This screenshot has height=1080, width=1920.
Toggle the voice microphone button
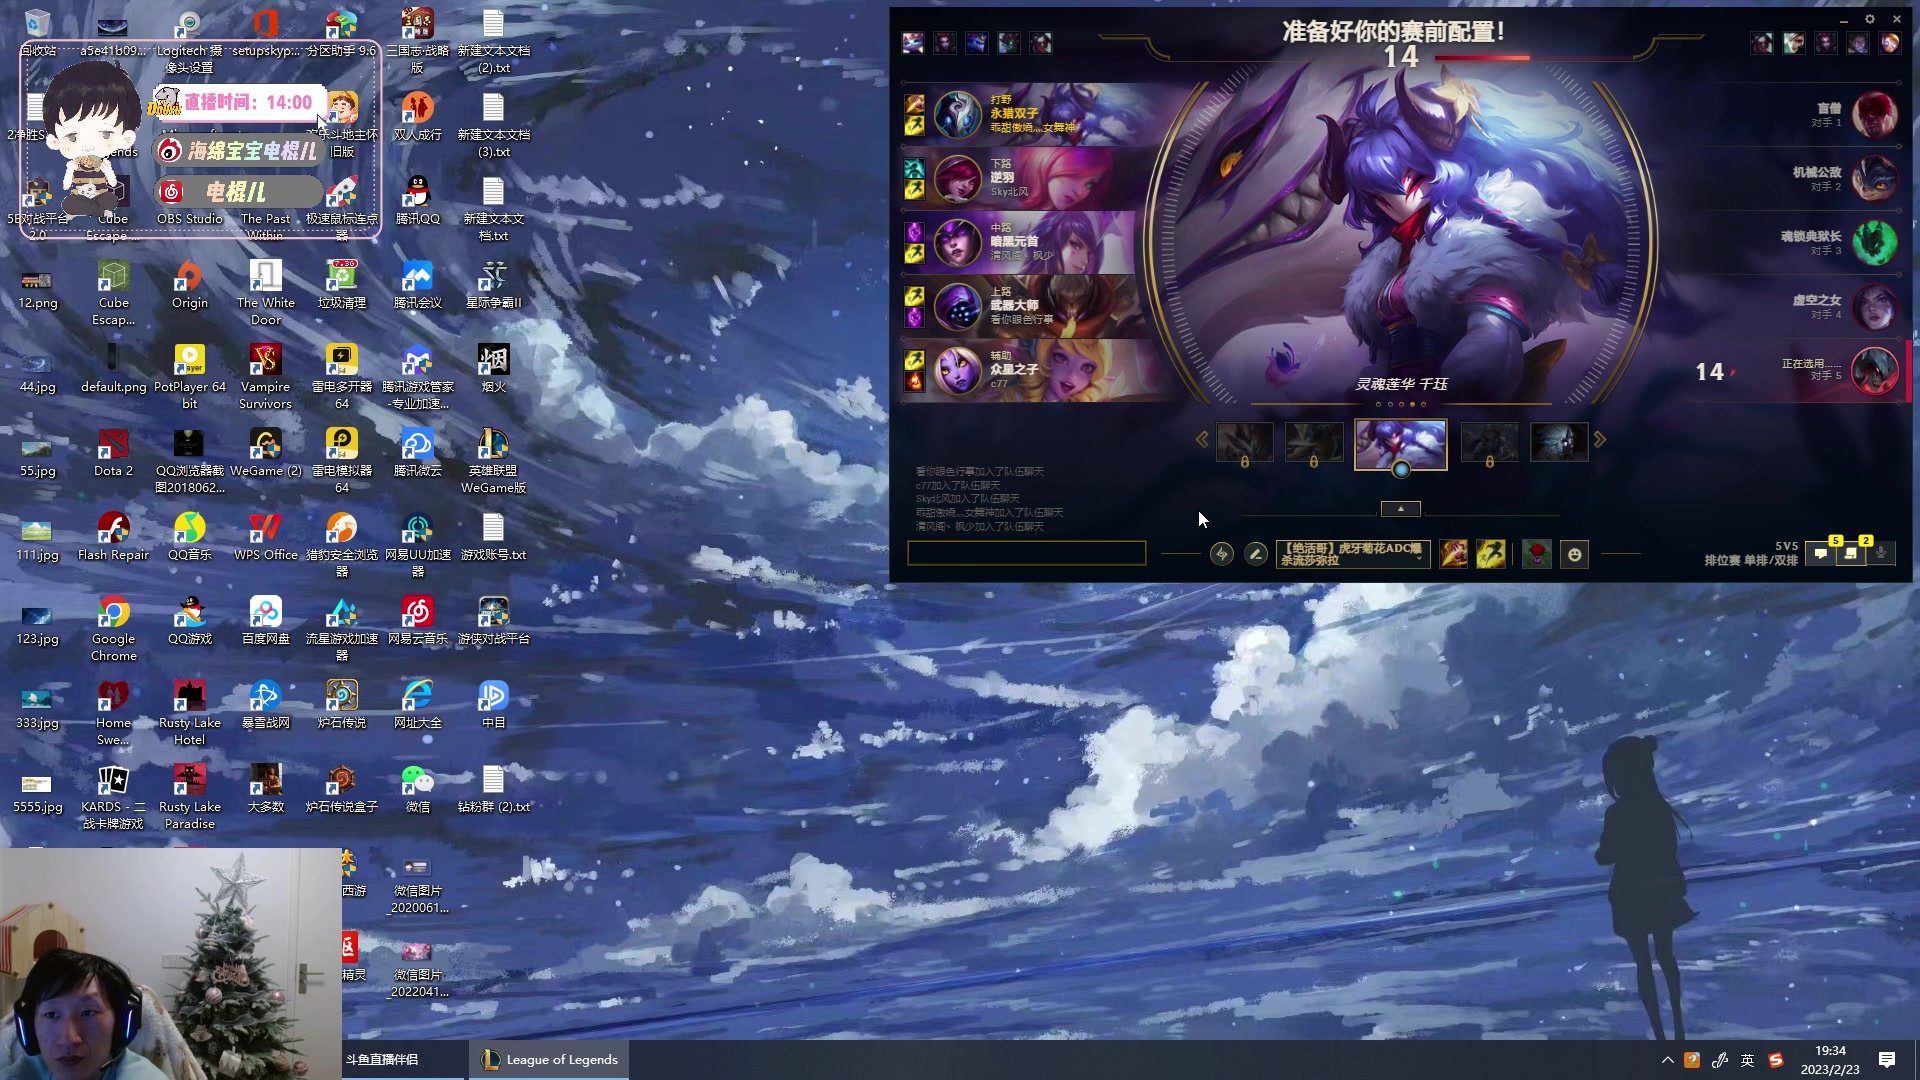pyautogui.click(x=1881, y=554)
